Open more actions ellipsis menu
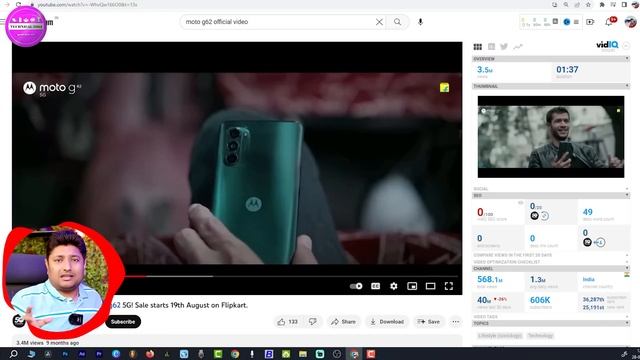 456,322
